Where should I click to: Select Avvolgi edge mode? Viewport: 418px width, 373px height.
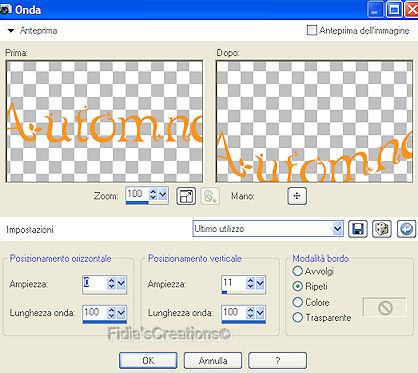pos(297,271)
